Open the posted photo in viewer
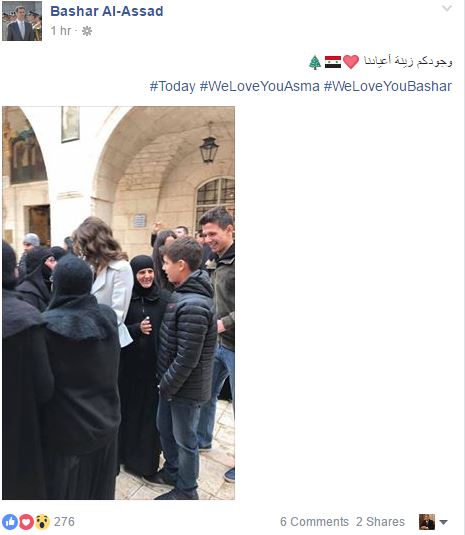The width and height of the screenshot is (465, 535). pyautogui.click(x=118, y=303)
